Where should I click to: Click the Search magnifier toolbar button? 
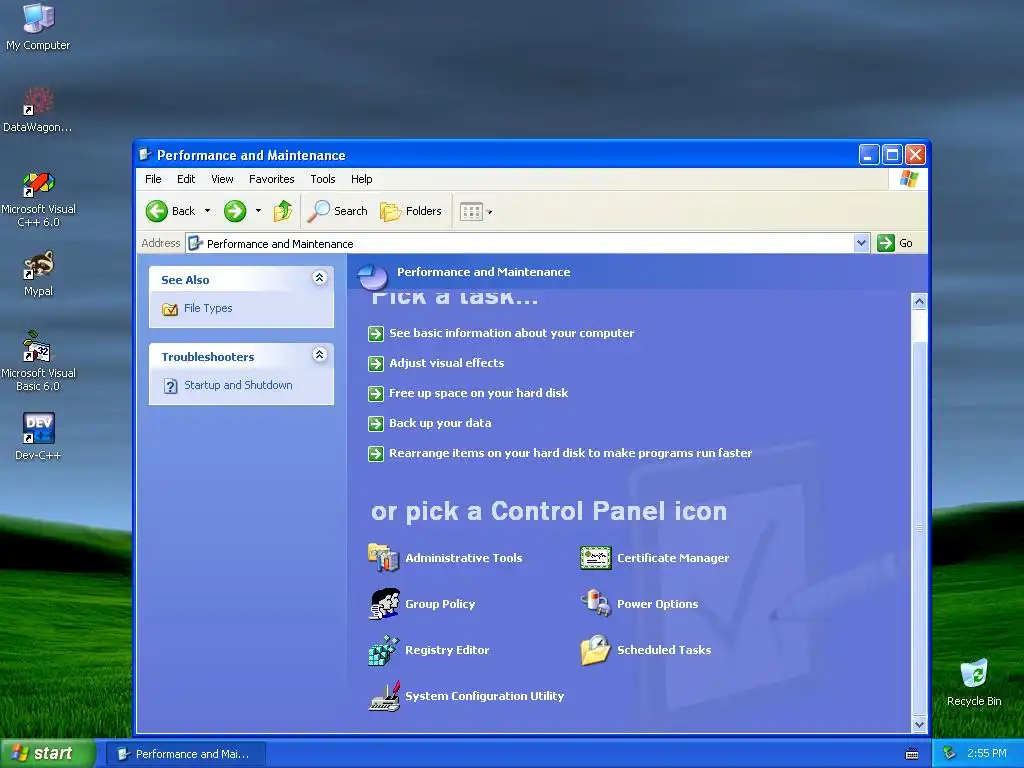click(338, 211)
